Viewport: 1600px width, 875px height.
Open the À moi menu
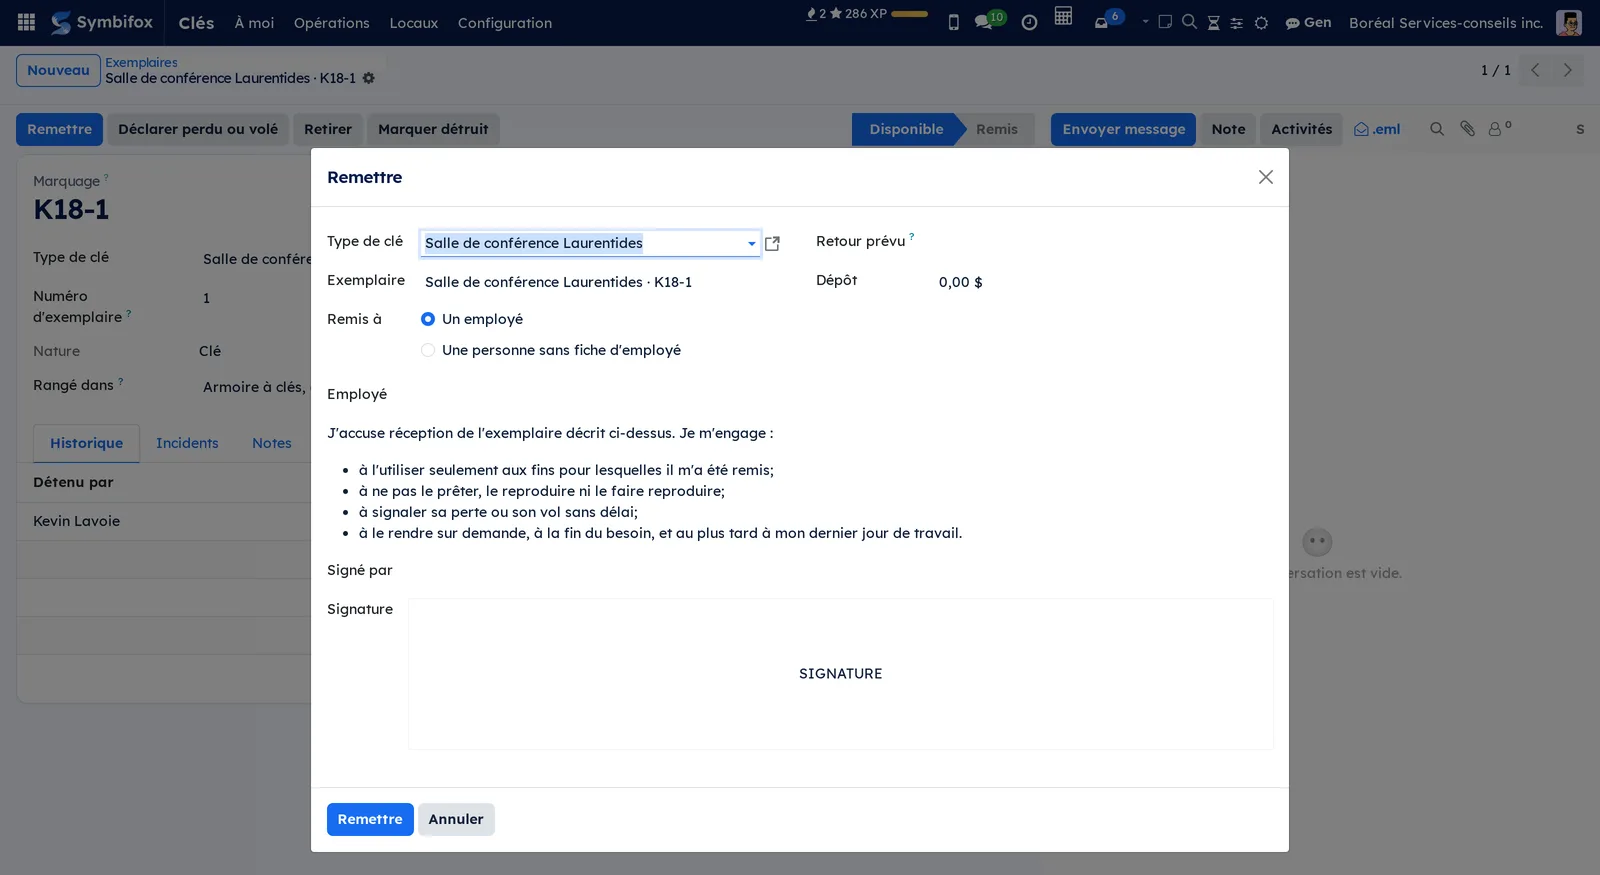click(254, 23)
